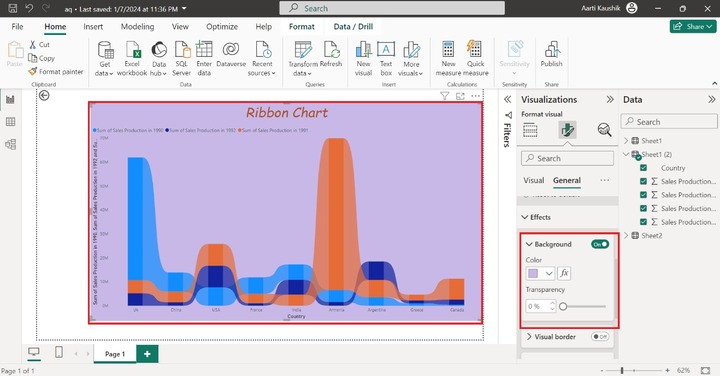
Task: Collapse the Data pane
Action: pyautogui.click(x=711, y=100)
